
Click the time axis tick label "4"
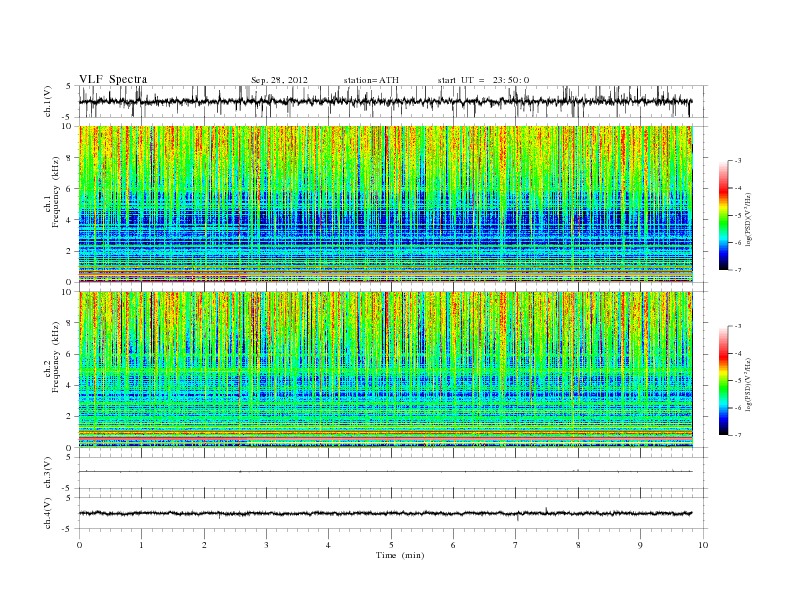coord(328,545)
